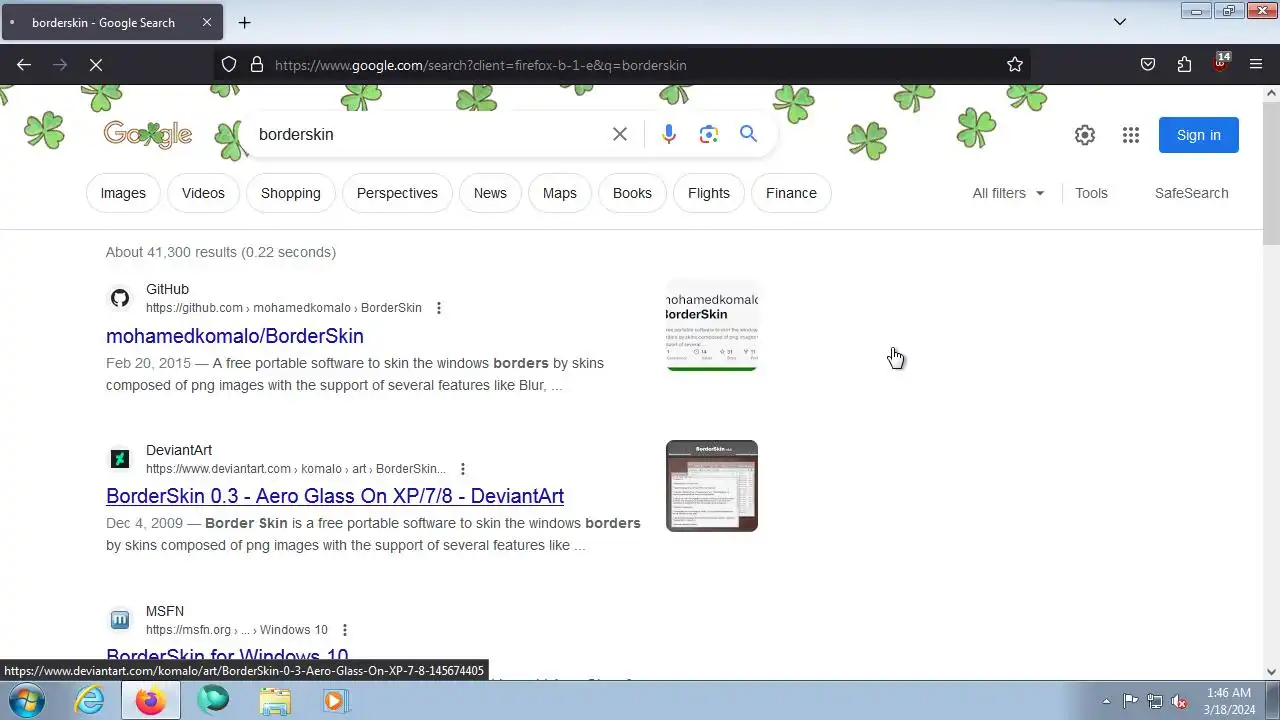The height and width of the screenshot is (720, 1280).
Task: Search by image with Google Lens
Action: (x=709, y=134)
